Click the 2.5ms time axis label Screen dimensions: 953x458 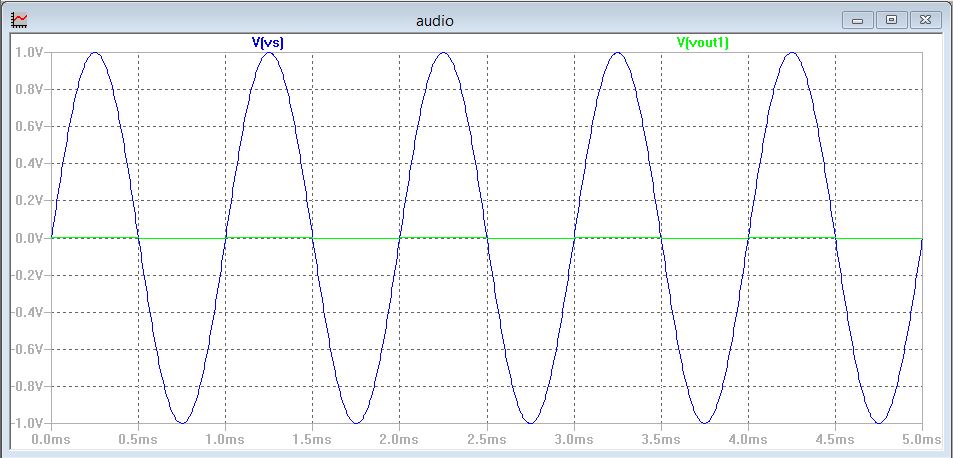point(487,439)
